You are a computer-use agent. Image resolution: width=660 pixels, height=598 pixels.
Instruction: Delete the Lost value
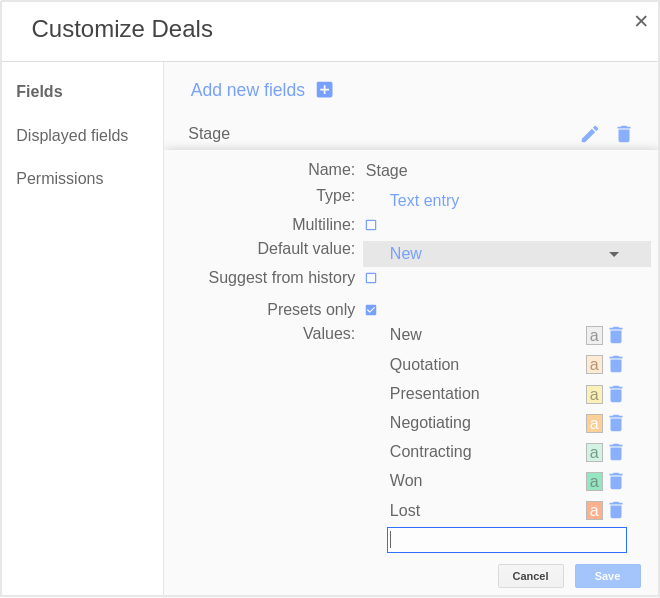click(x=616, y=510)
